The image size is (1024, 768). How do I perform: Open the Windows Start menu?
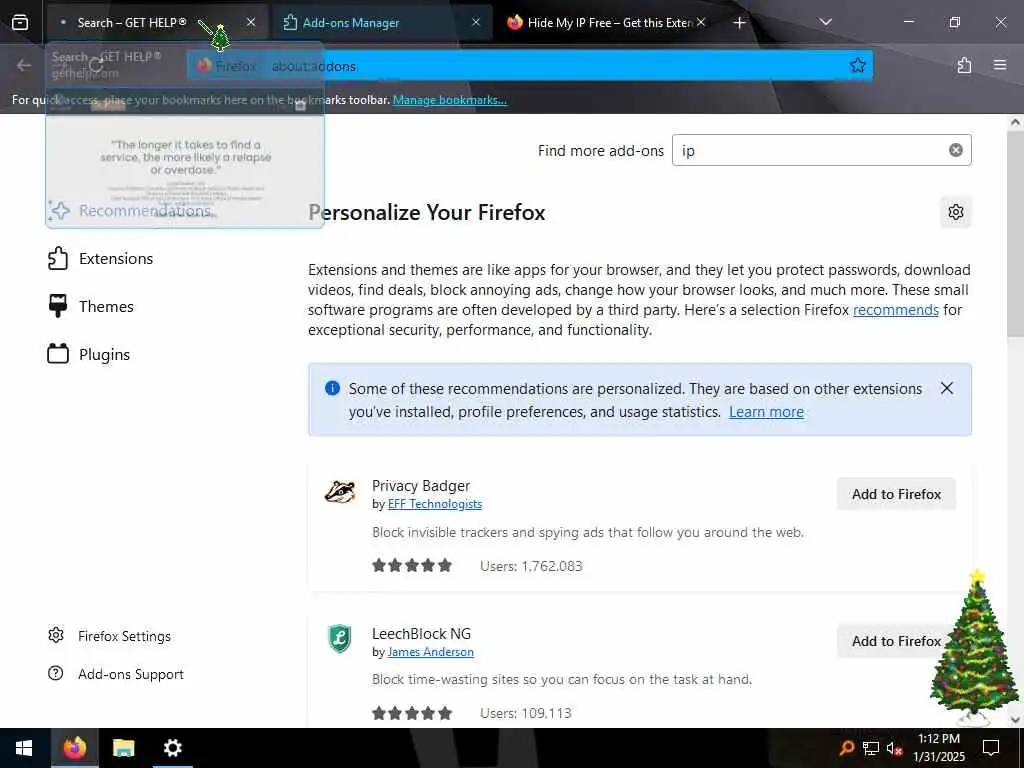[x=24, y=748]
